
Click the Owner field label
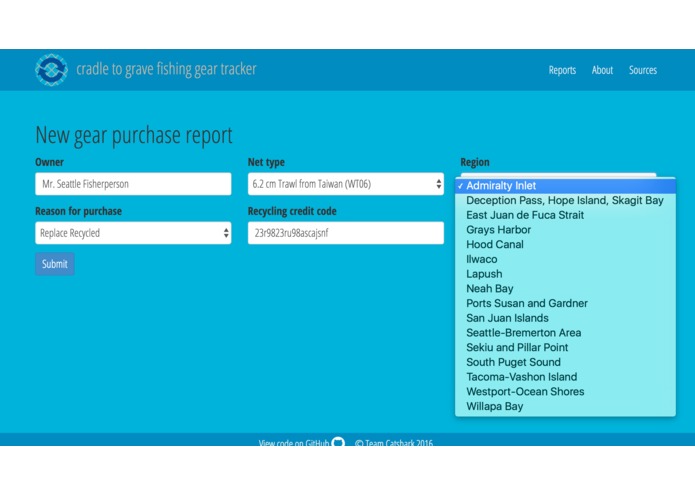(49, 162)
